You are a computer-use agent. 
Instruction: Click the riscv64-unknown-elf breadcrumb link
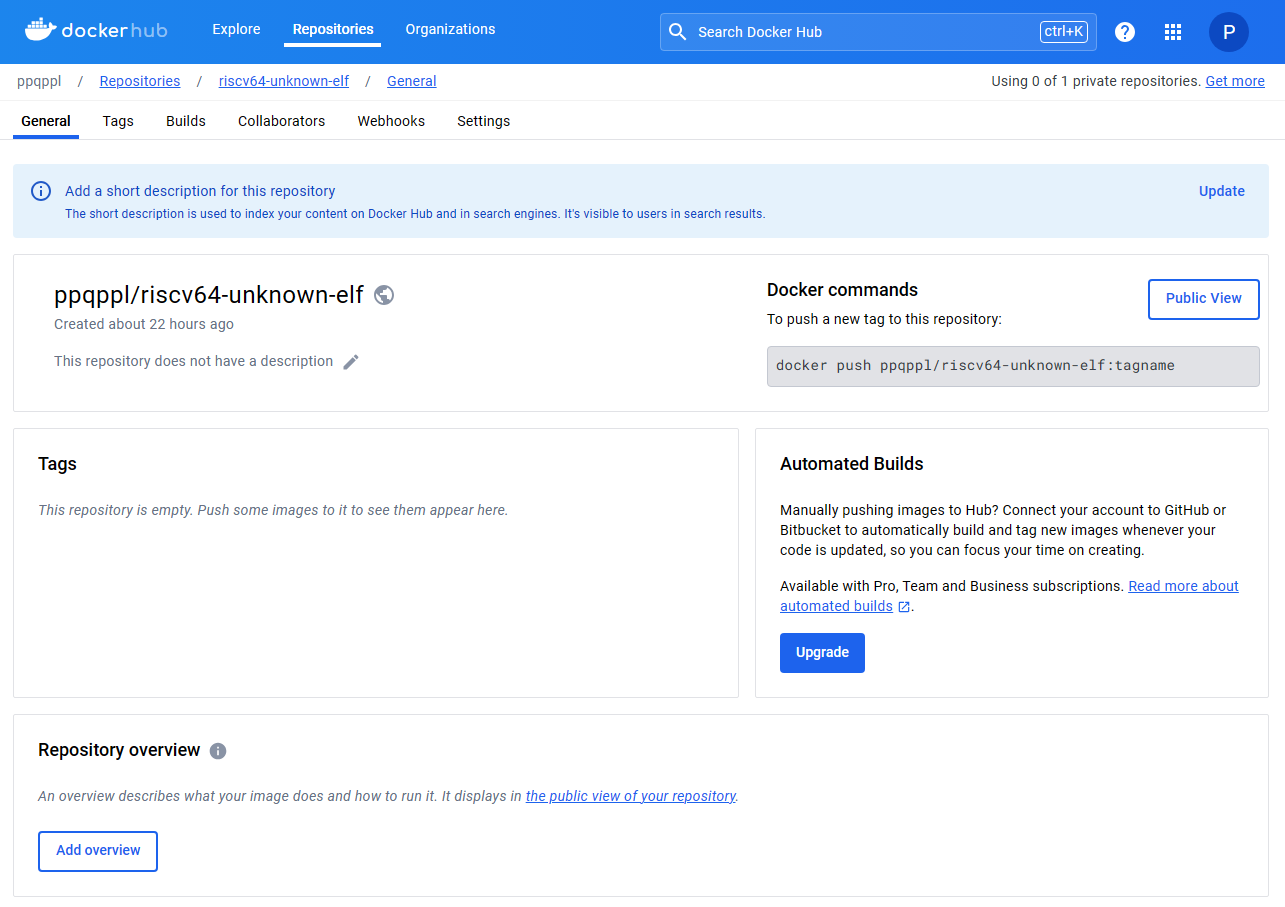(x=284, y=81)
